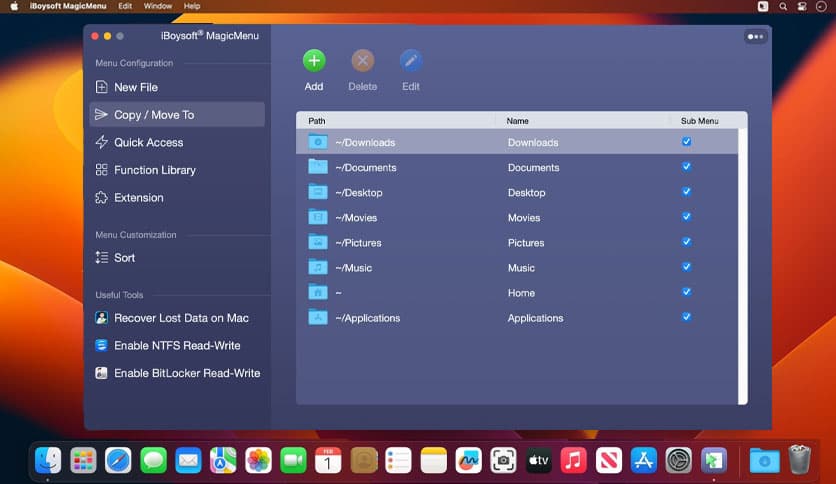Toggle Sub Menu checkbox for Applications

coord(686,317)
